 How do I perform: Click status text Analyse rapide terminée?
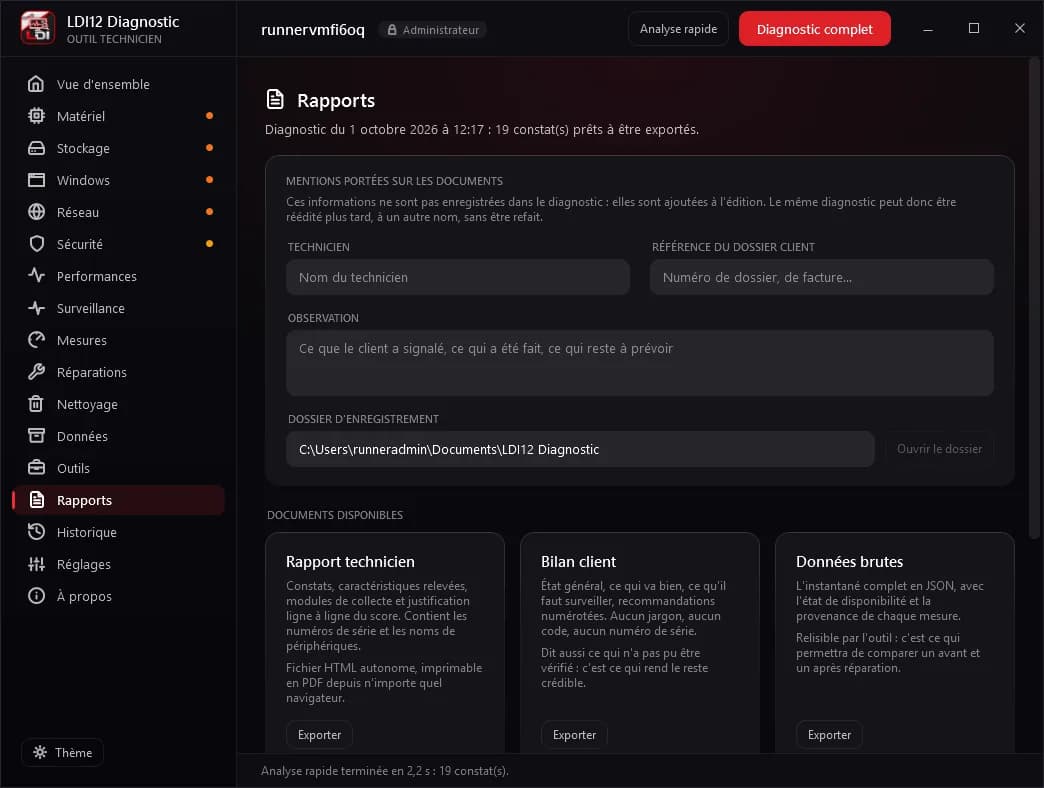pos(384,771)
